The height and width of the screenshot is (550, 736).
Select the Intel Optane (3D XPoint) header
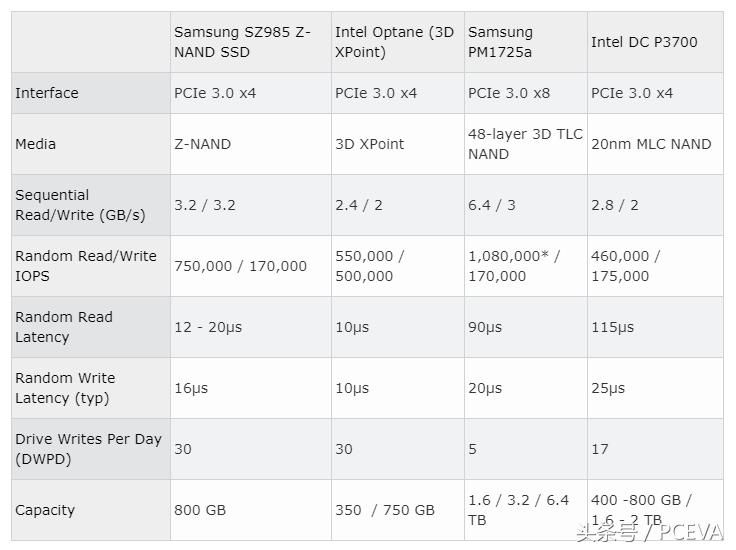click(x=394, y=42)
